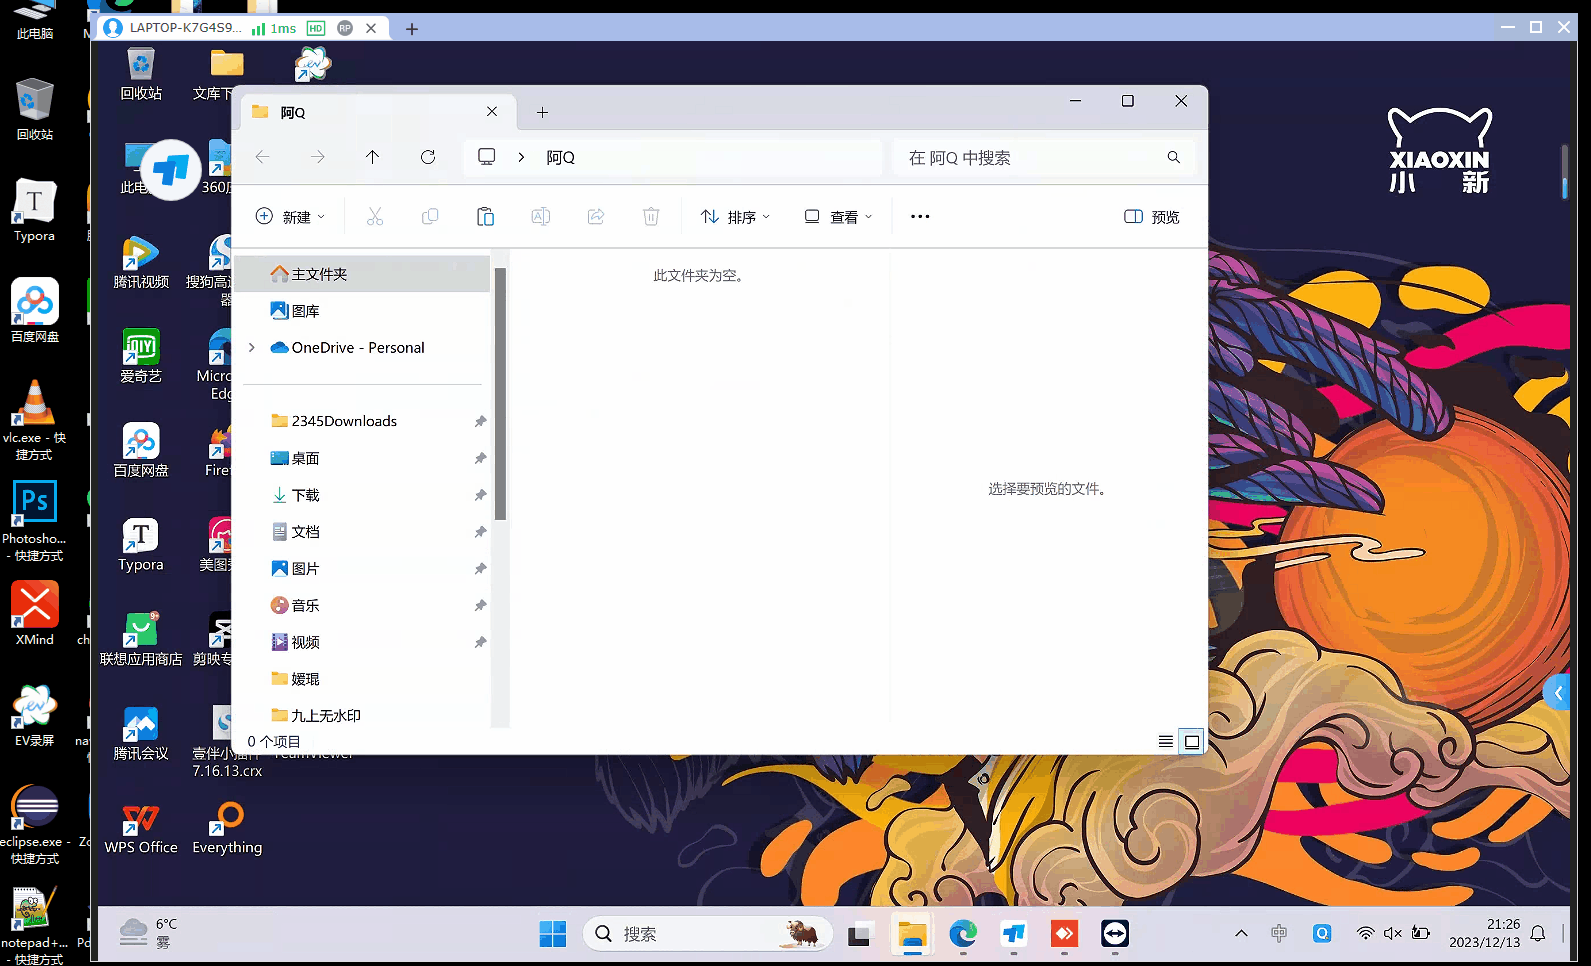1591x966 pixels.
Task: Open Typora icon on local desktop
Action: coord(35,210)
